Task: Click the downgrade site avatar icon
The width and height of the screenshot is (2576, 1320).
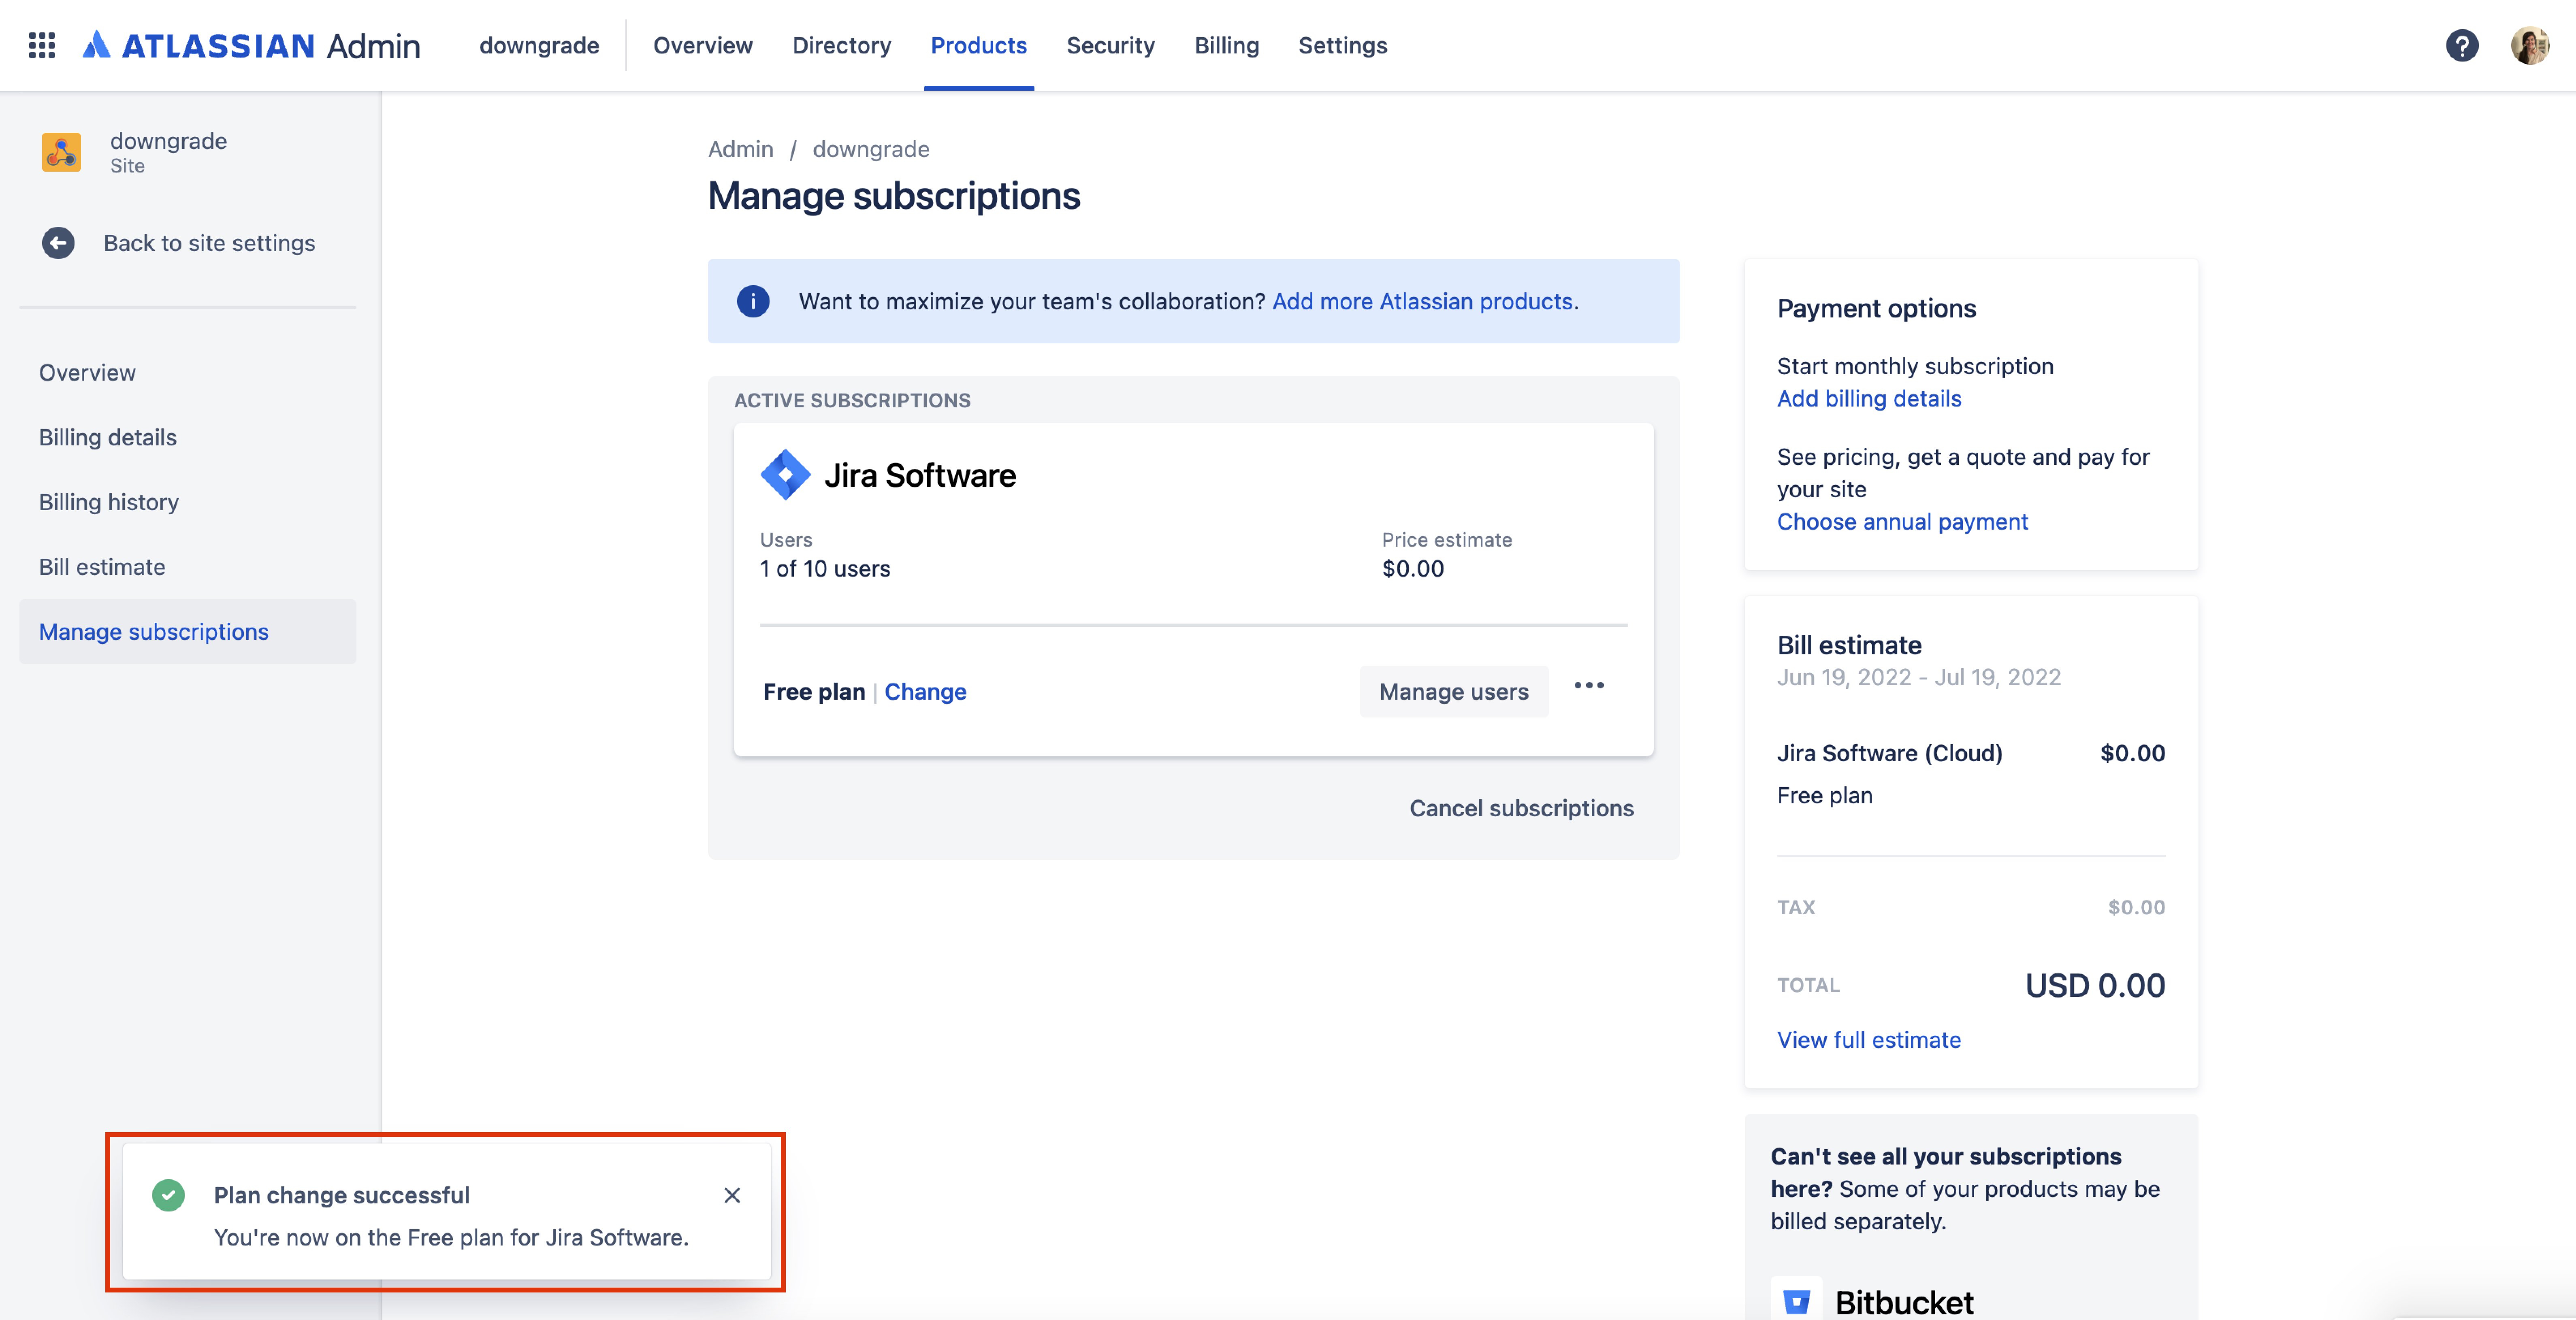Action: pos(61,152)
